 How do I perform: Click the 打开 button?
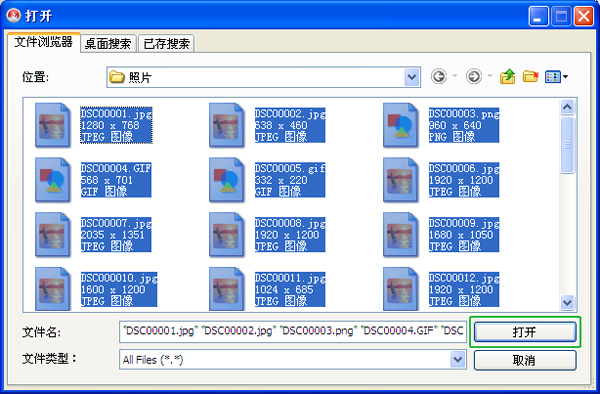525,332
